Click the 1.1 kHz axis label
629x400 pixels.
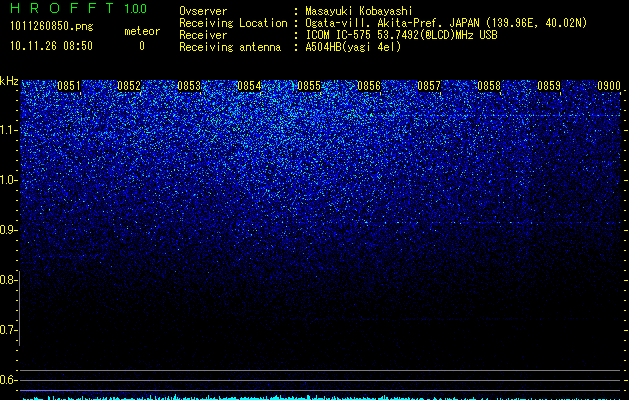tap(8, 130)
